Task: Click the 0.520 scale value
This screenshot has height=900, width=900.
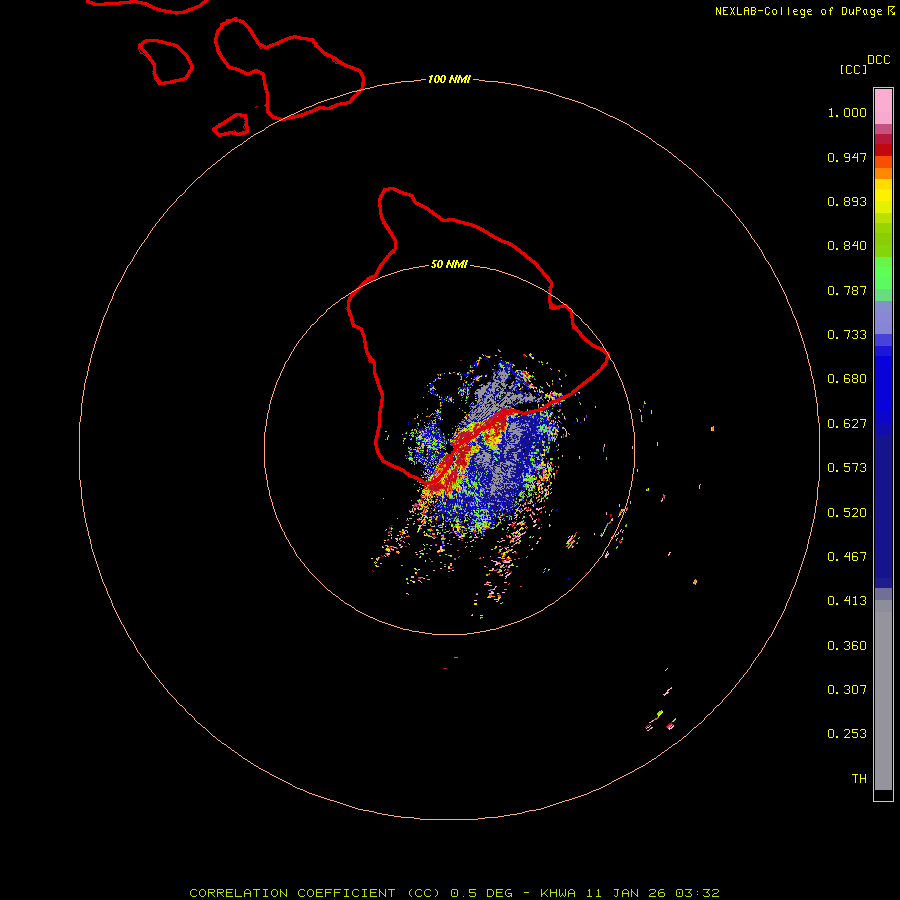Action: pyautogui.click(x=847, y=513)
